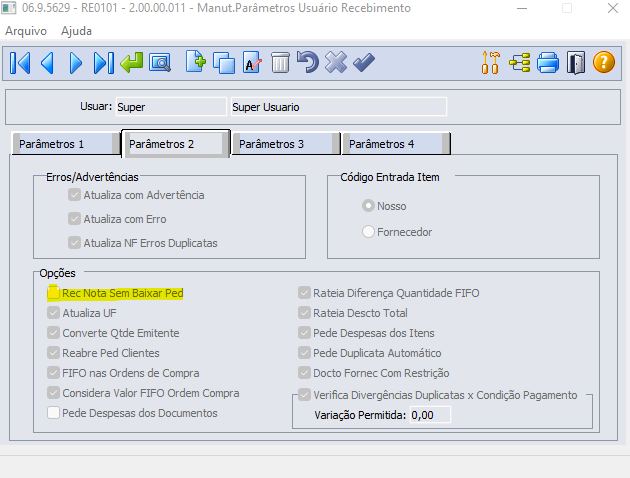Toggle Atualiza UF checkbox
The width and height of the screenshot is (630, 478).
(x=53, y=313)
